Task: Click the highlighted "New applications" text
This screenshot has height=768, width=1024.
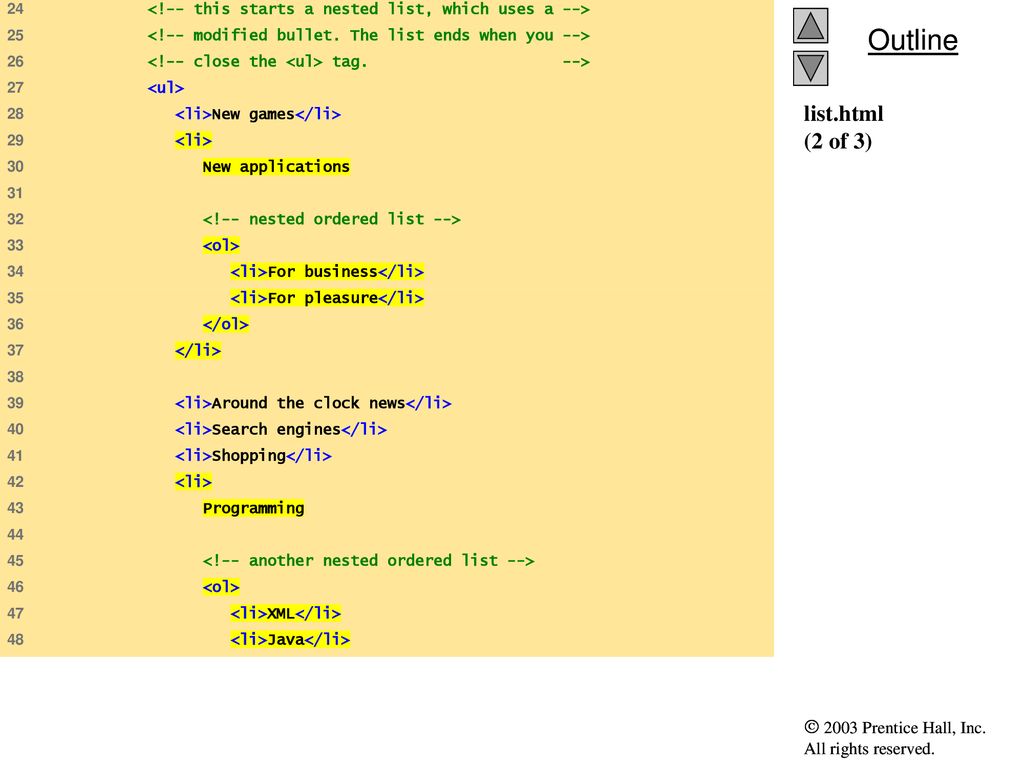Action: pyautogui.click(x=276, y=167)
